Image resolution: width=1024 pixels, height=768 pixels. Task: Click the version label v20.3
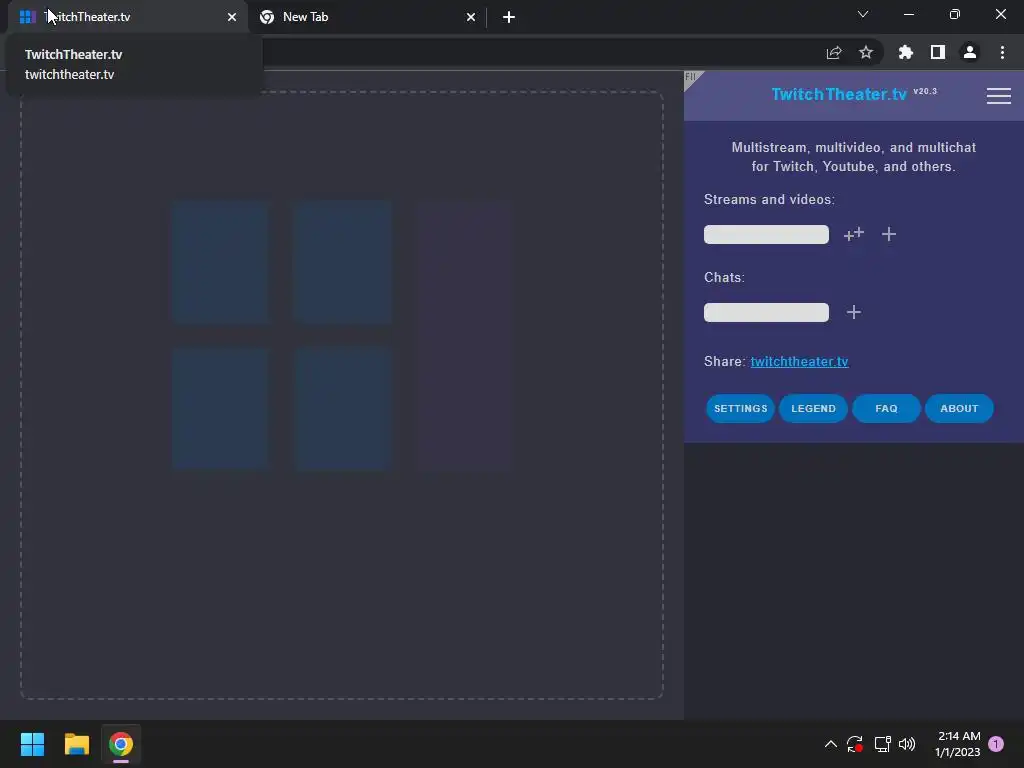tap(925, 91)
